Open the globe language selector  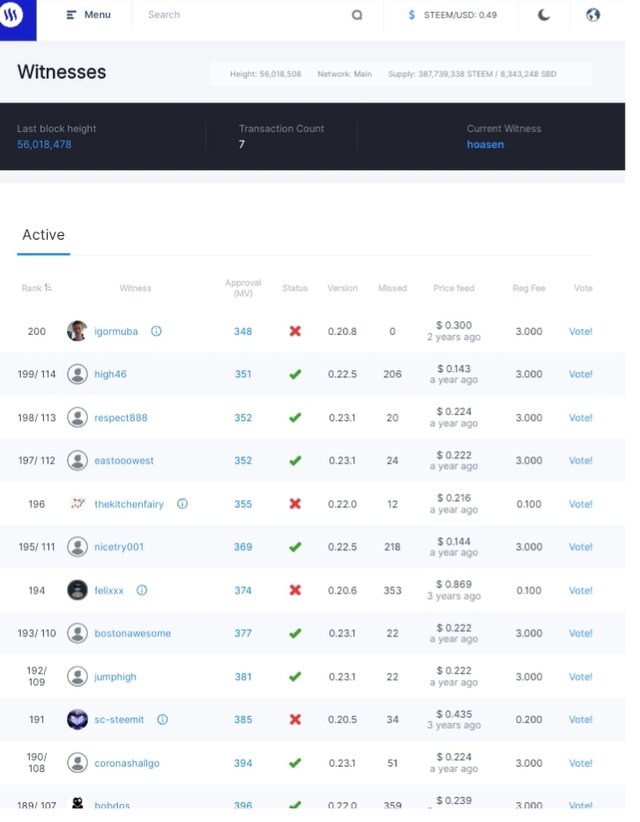593,15
